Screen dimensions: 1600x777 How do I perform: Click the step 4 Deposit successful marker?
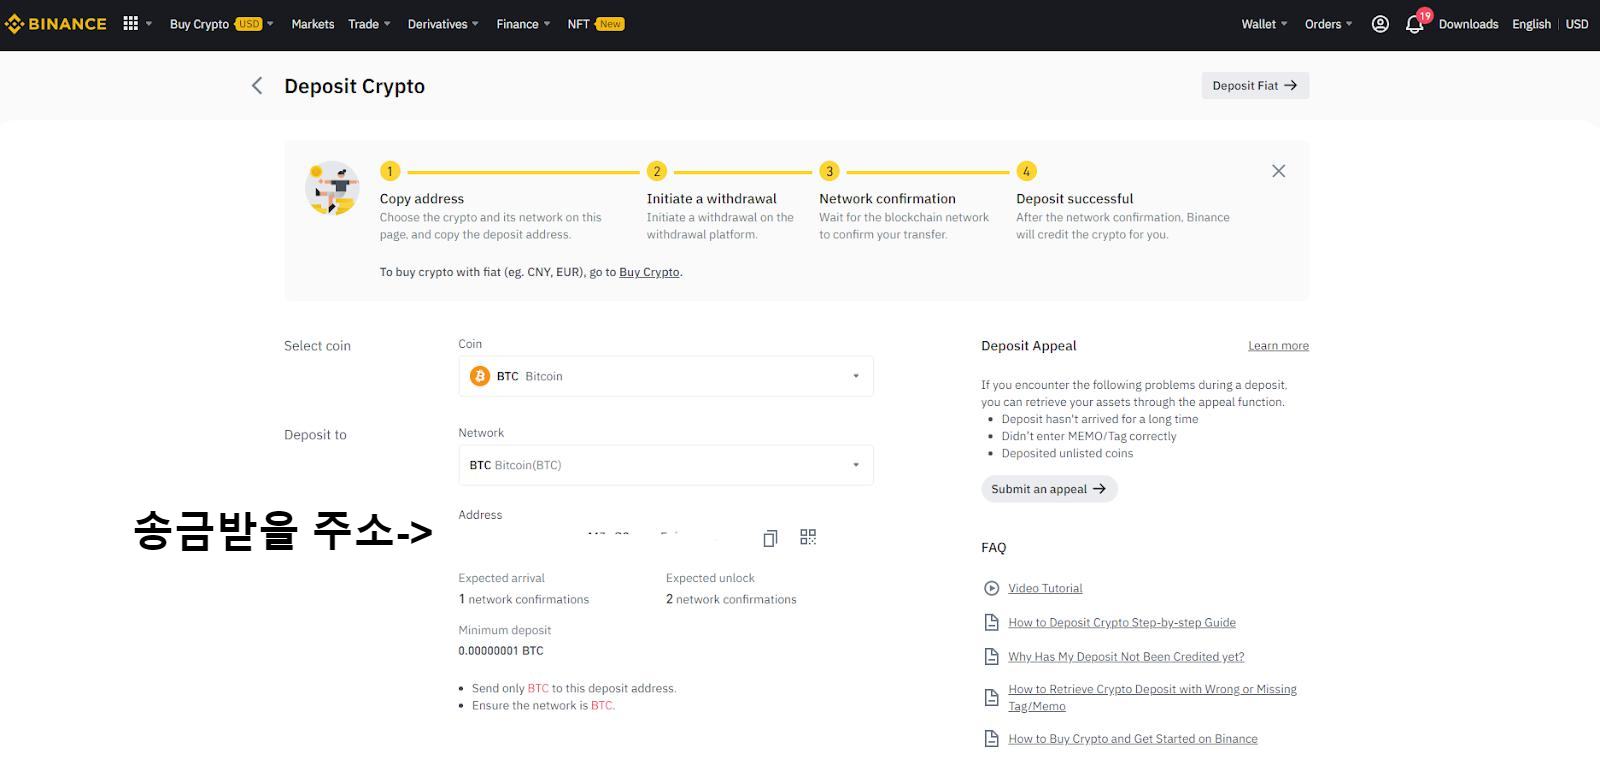(x=1026, y=171)
